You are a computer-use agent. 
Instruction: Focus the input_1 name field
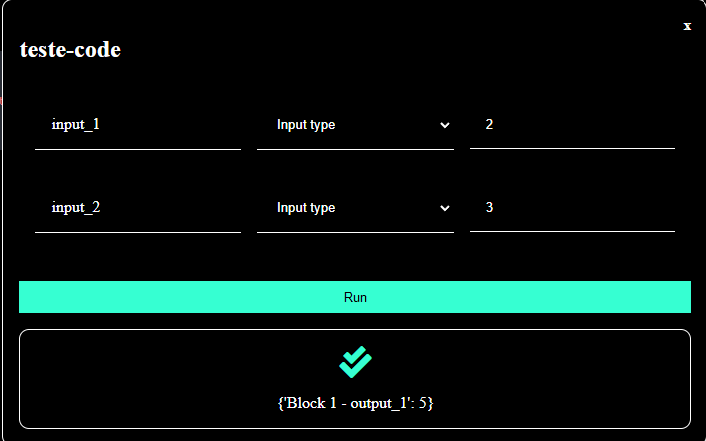click(138, 125)
